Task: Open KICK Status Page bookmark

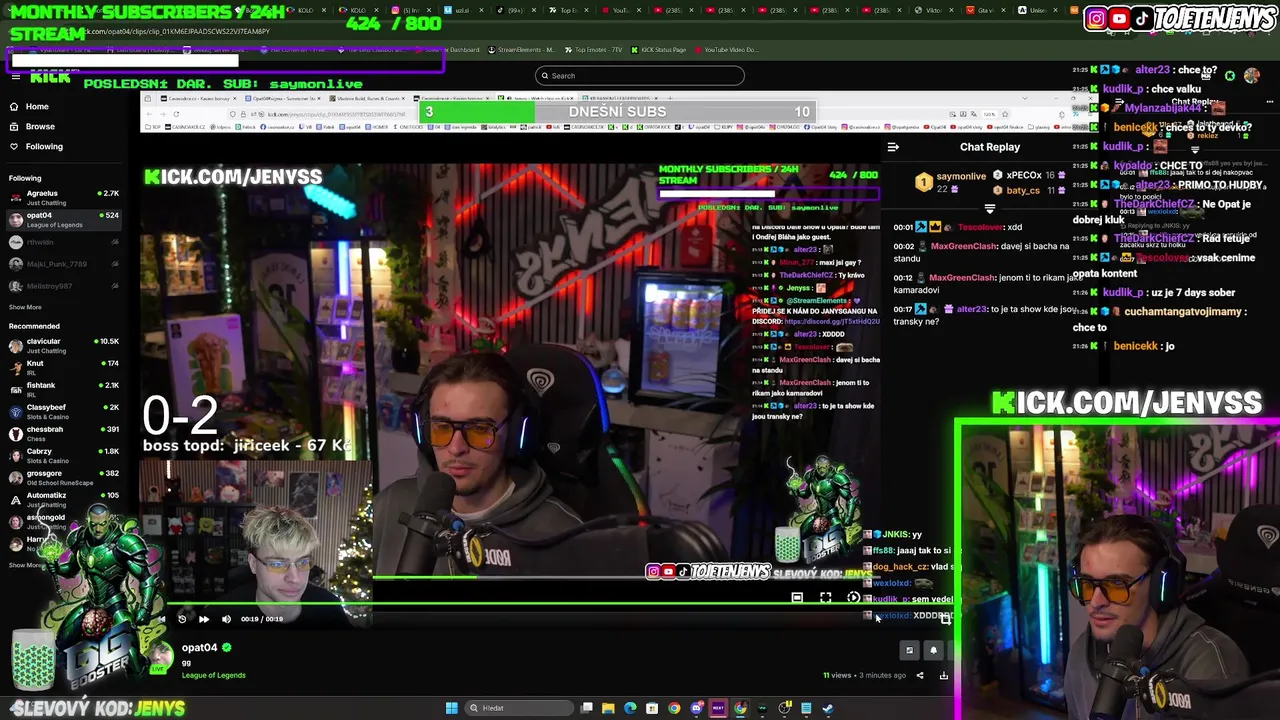Action: tap(658, 50)
